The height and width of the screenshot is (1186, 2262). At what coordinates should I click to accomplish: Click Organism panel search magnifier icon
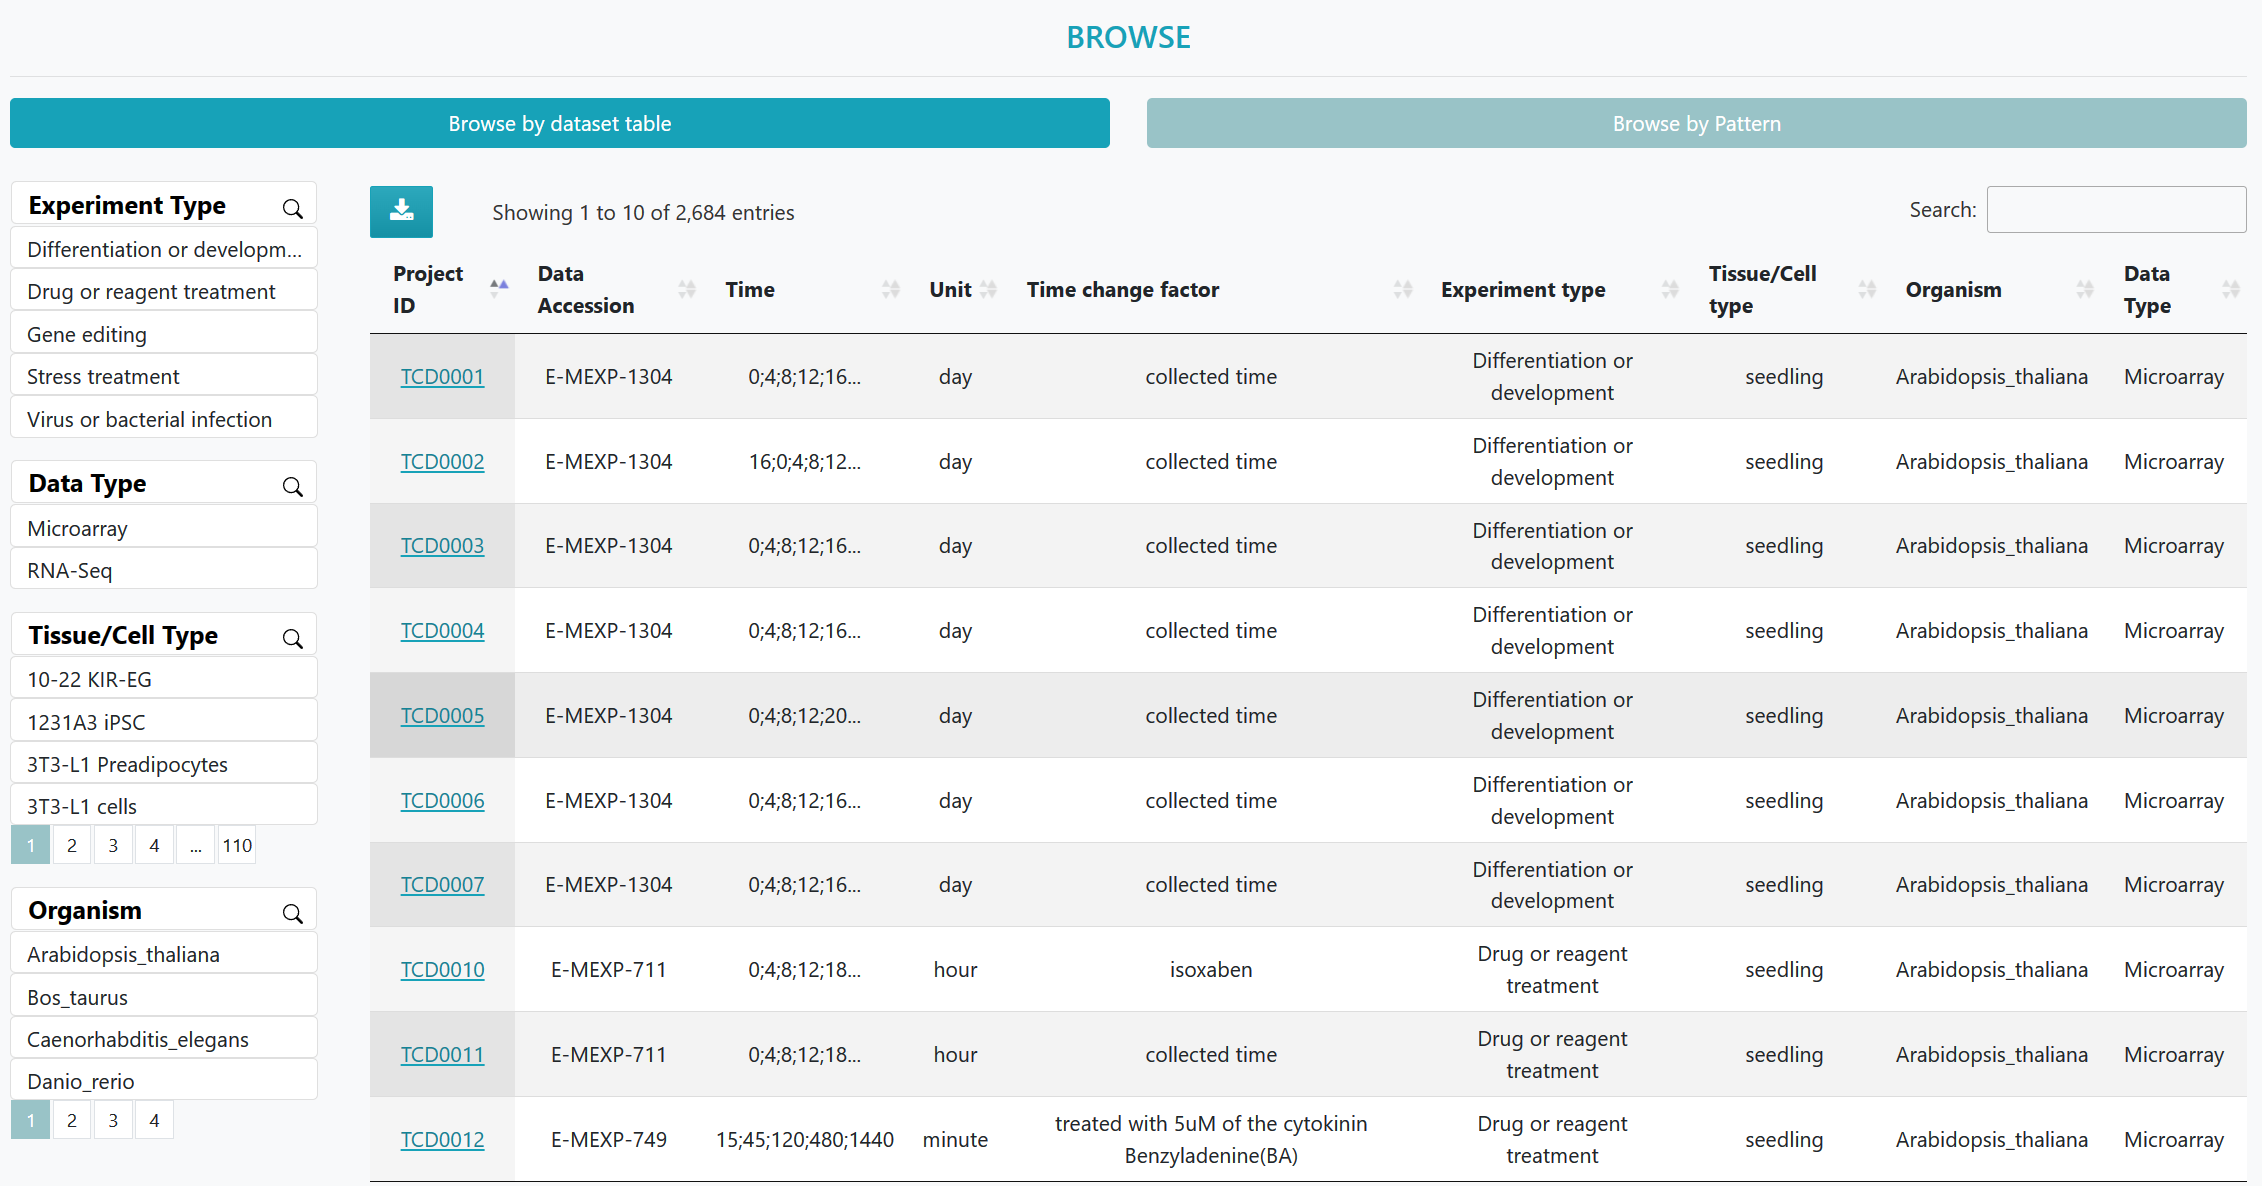(292, 913)
